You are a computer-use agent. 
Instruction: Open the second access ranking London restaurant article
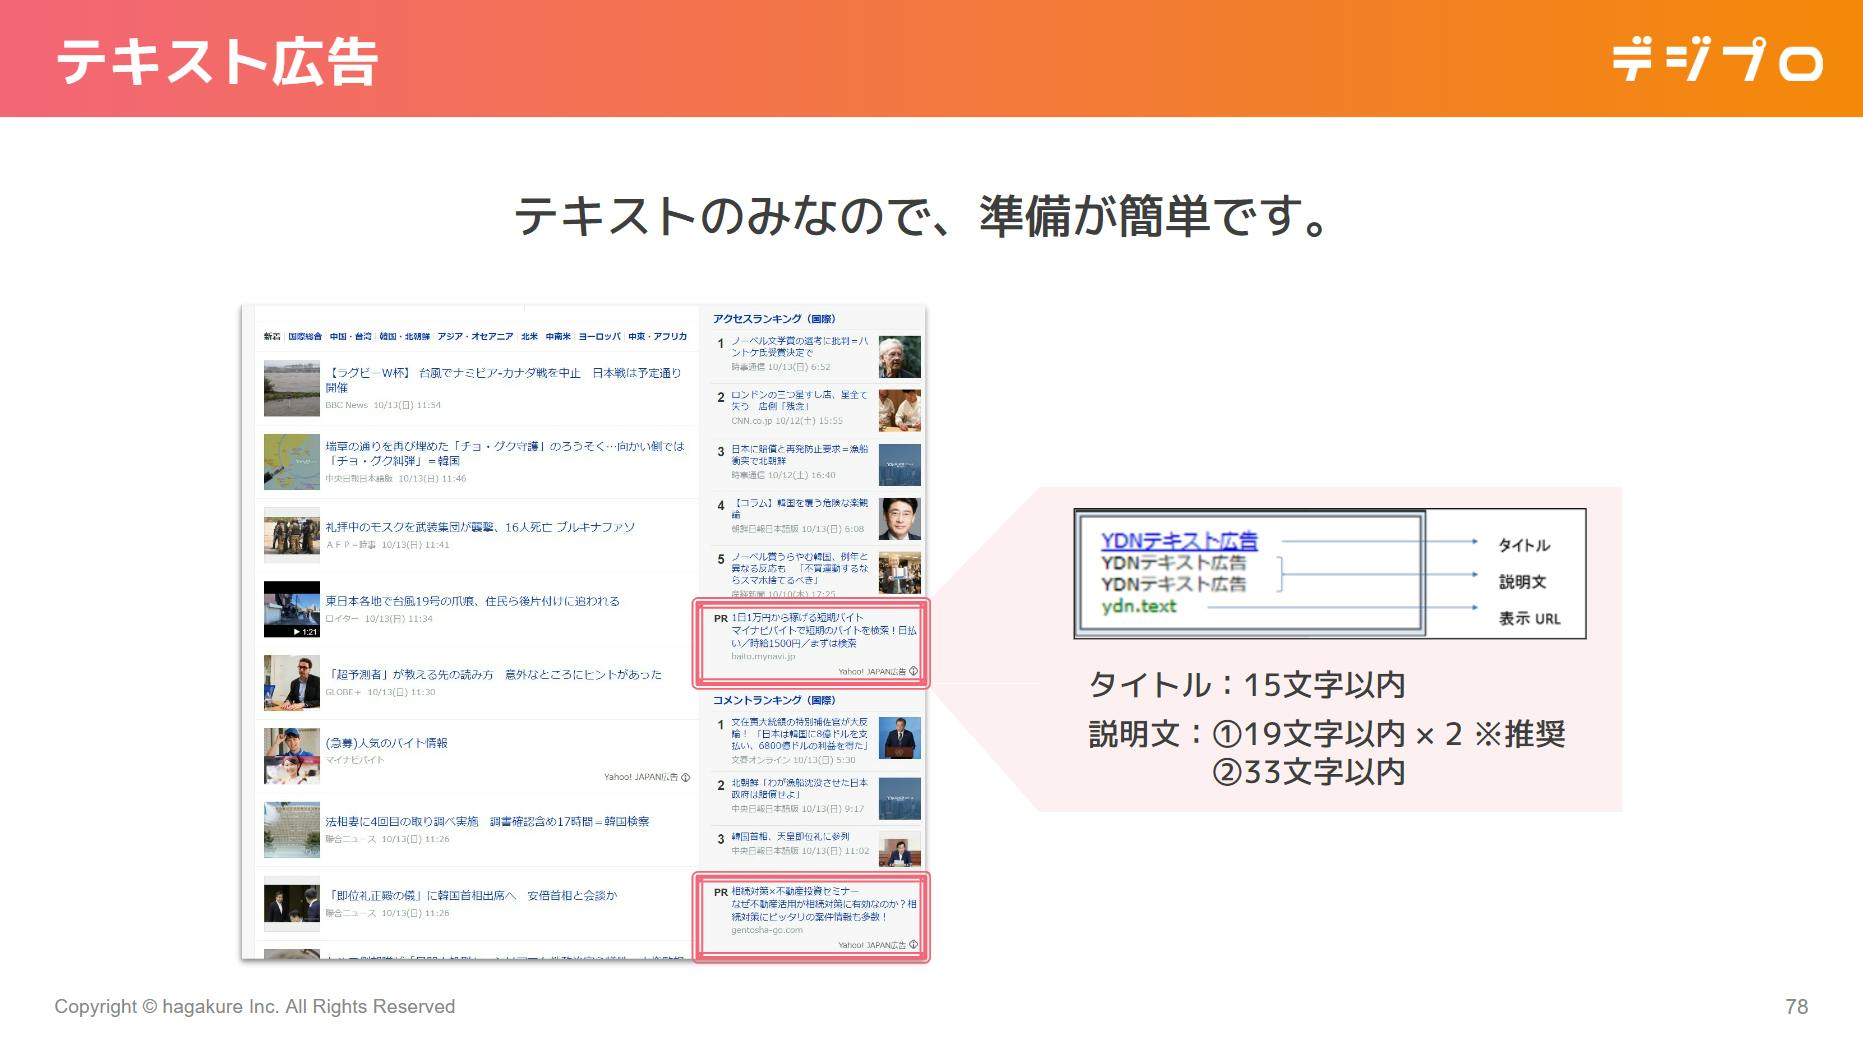tap(798, 400)
